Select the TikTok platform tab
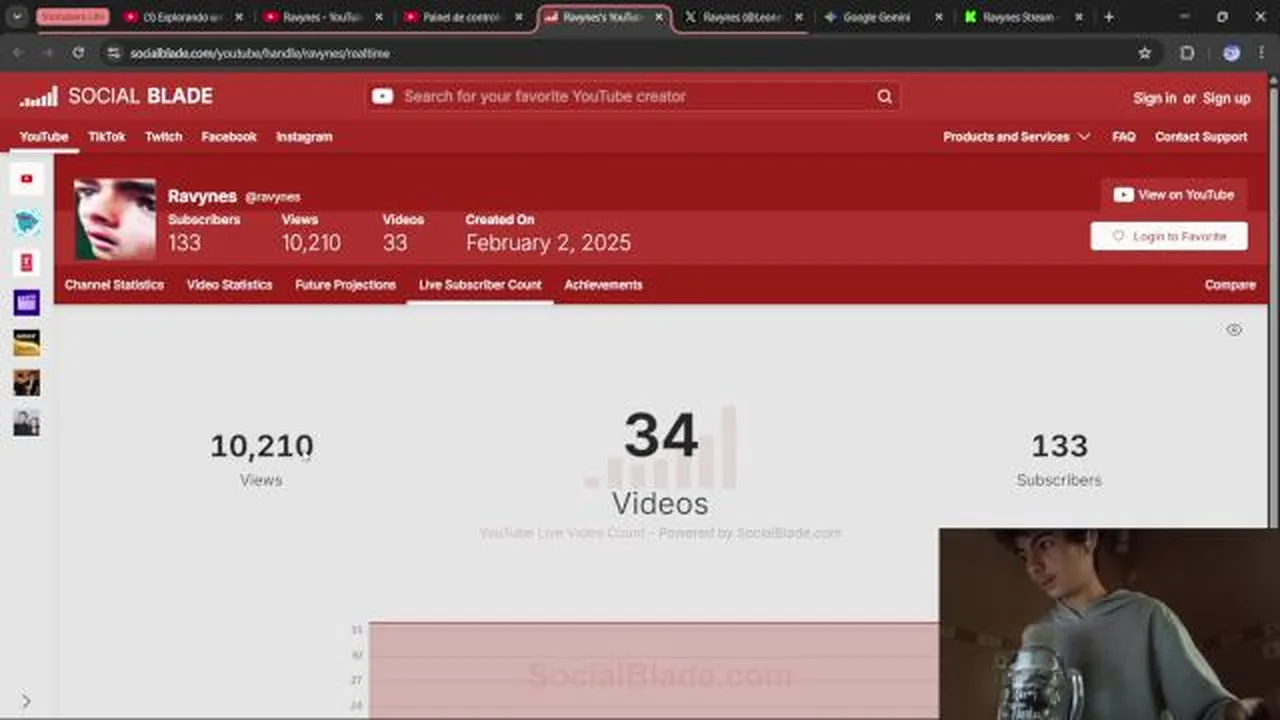 click(x=107, y=137)
